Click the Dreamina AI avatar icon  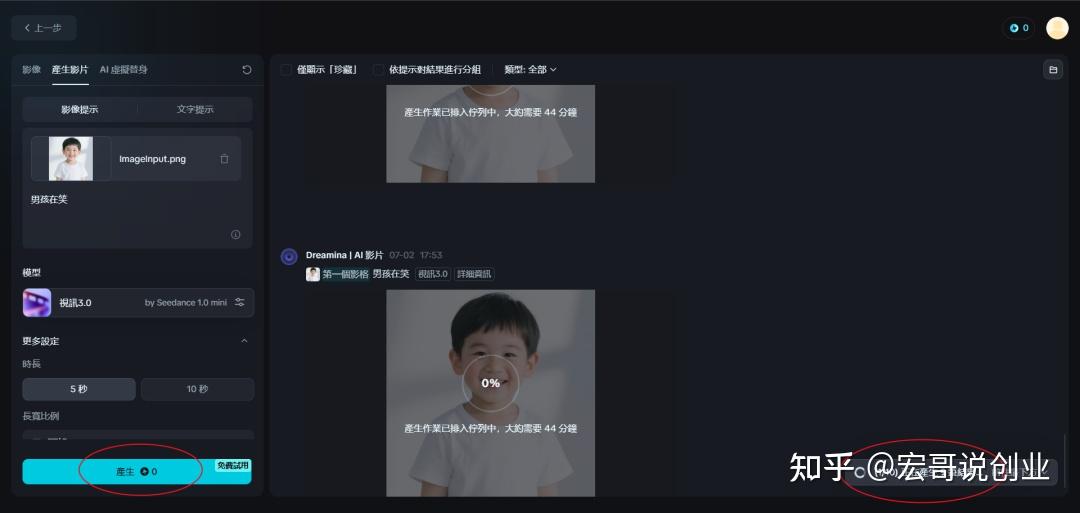(x=289, y=257)
